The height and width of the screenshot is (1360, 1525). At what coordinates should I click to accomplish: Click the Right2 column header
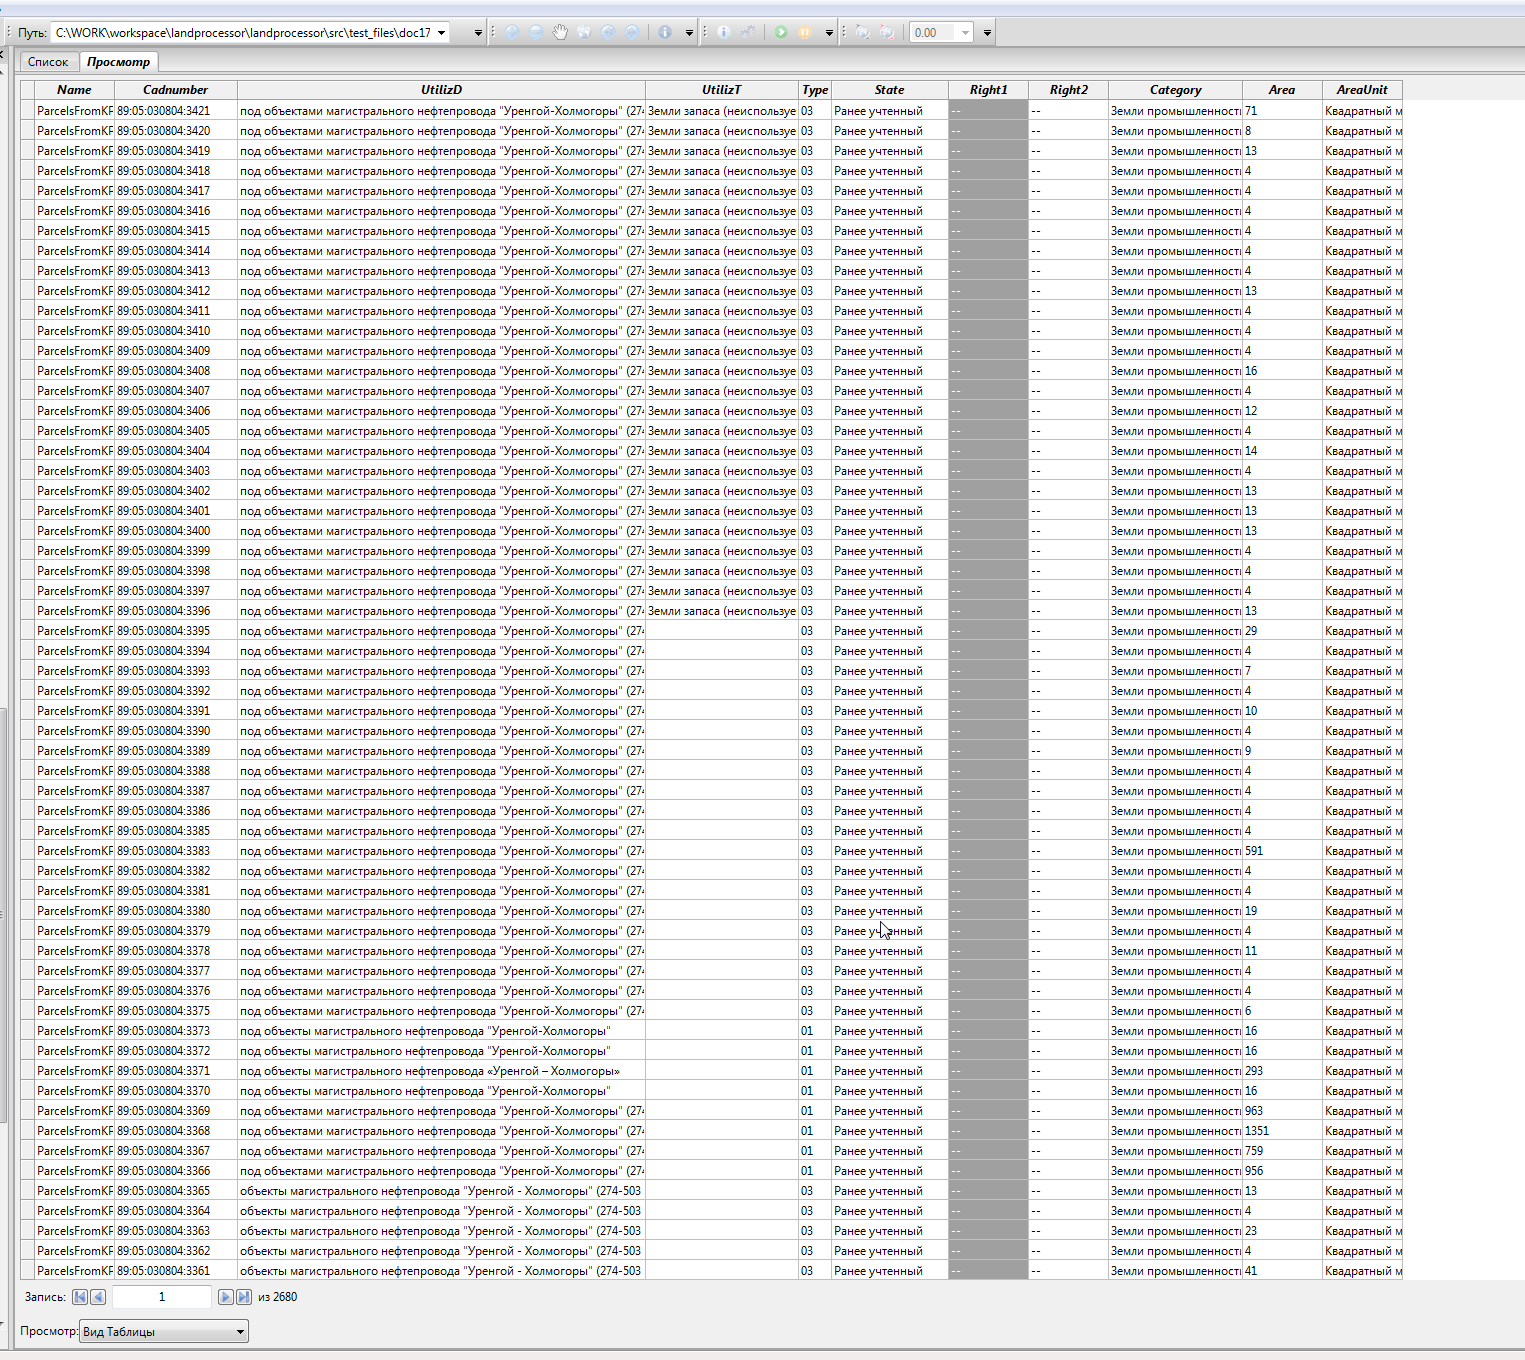1069,90
